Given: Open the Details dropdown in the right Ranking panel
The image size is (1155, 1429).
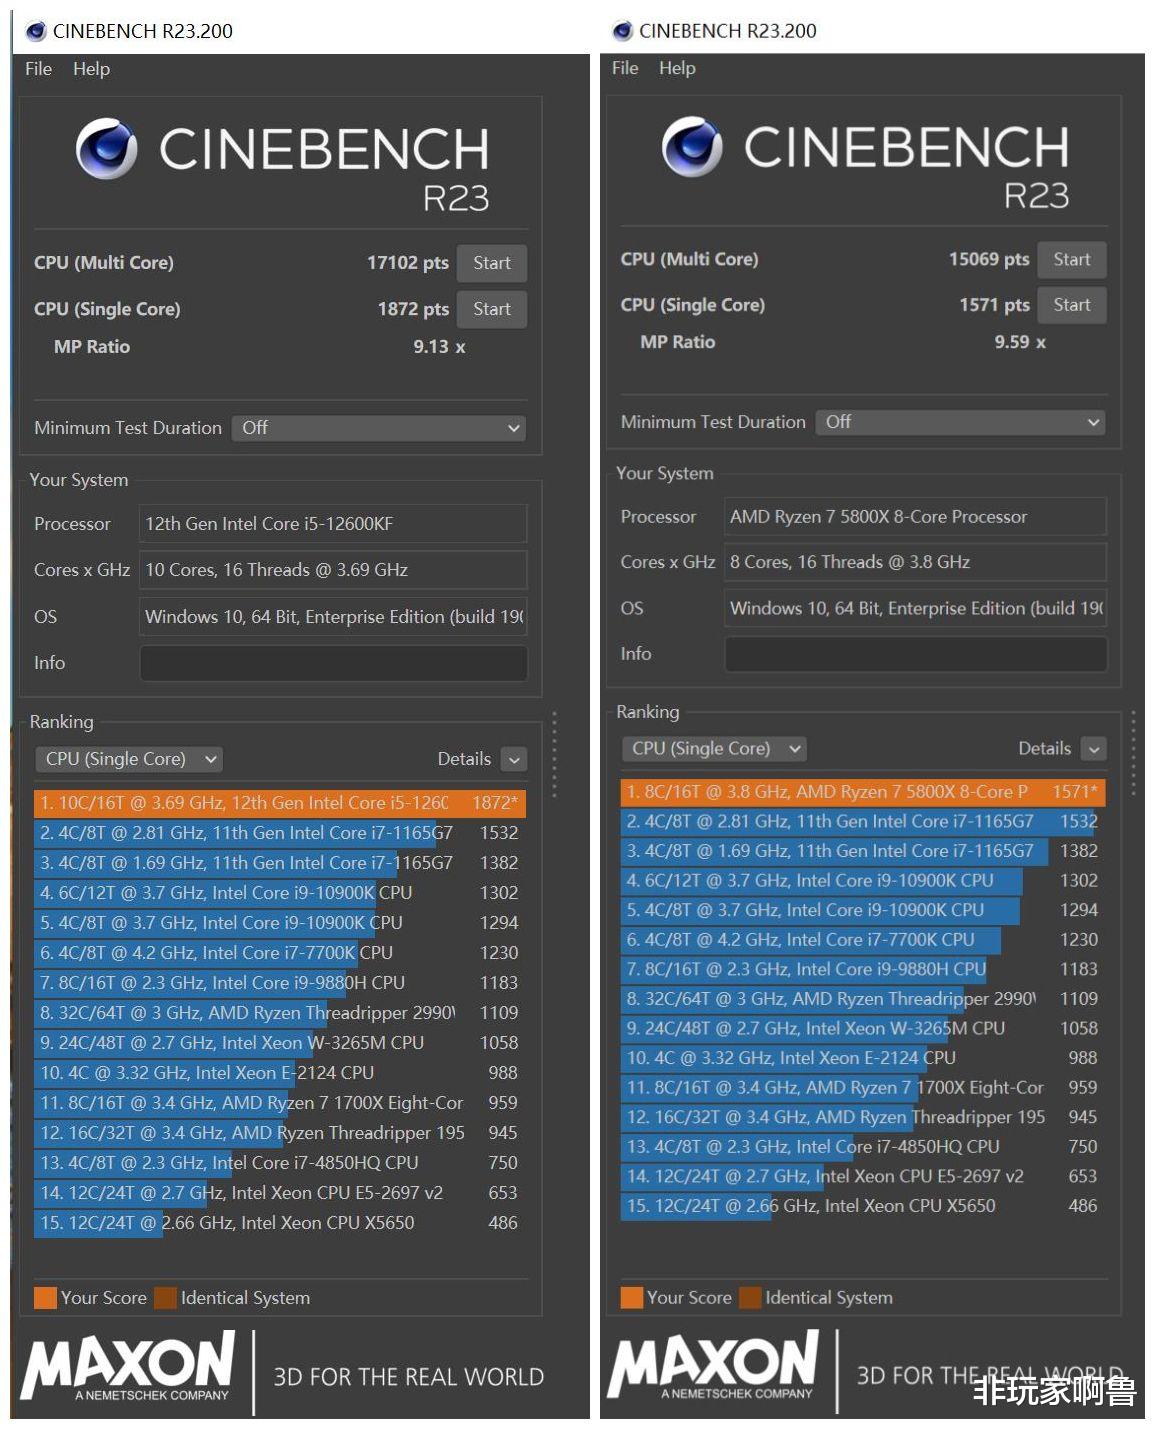Looking at the screenshot, I should click(1092, 748).
